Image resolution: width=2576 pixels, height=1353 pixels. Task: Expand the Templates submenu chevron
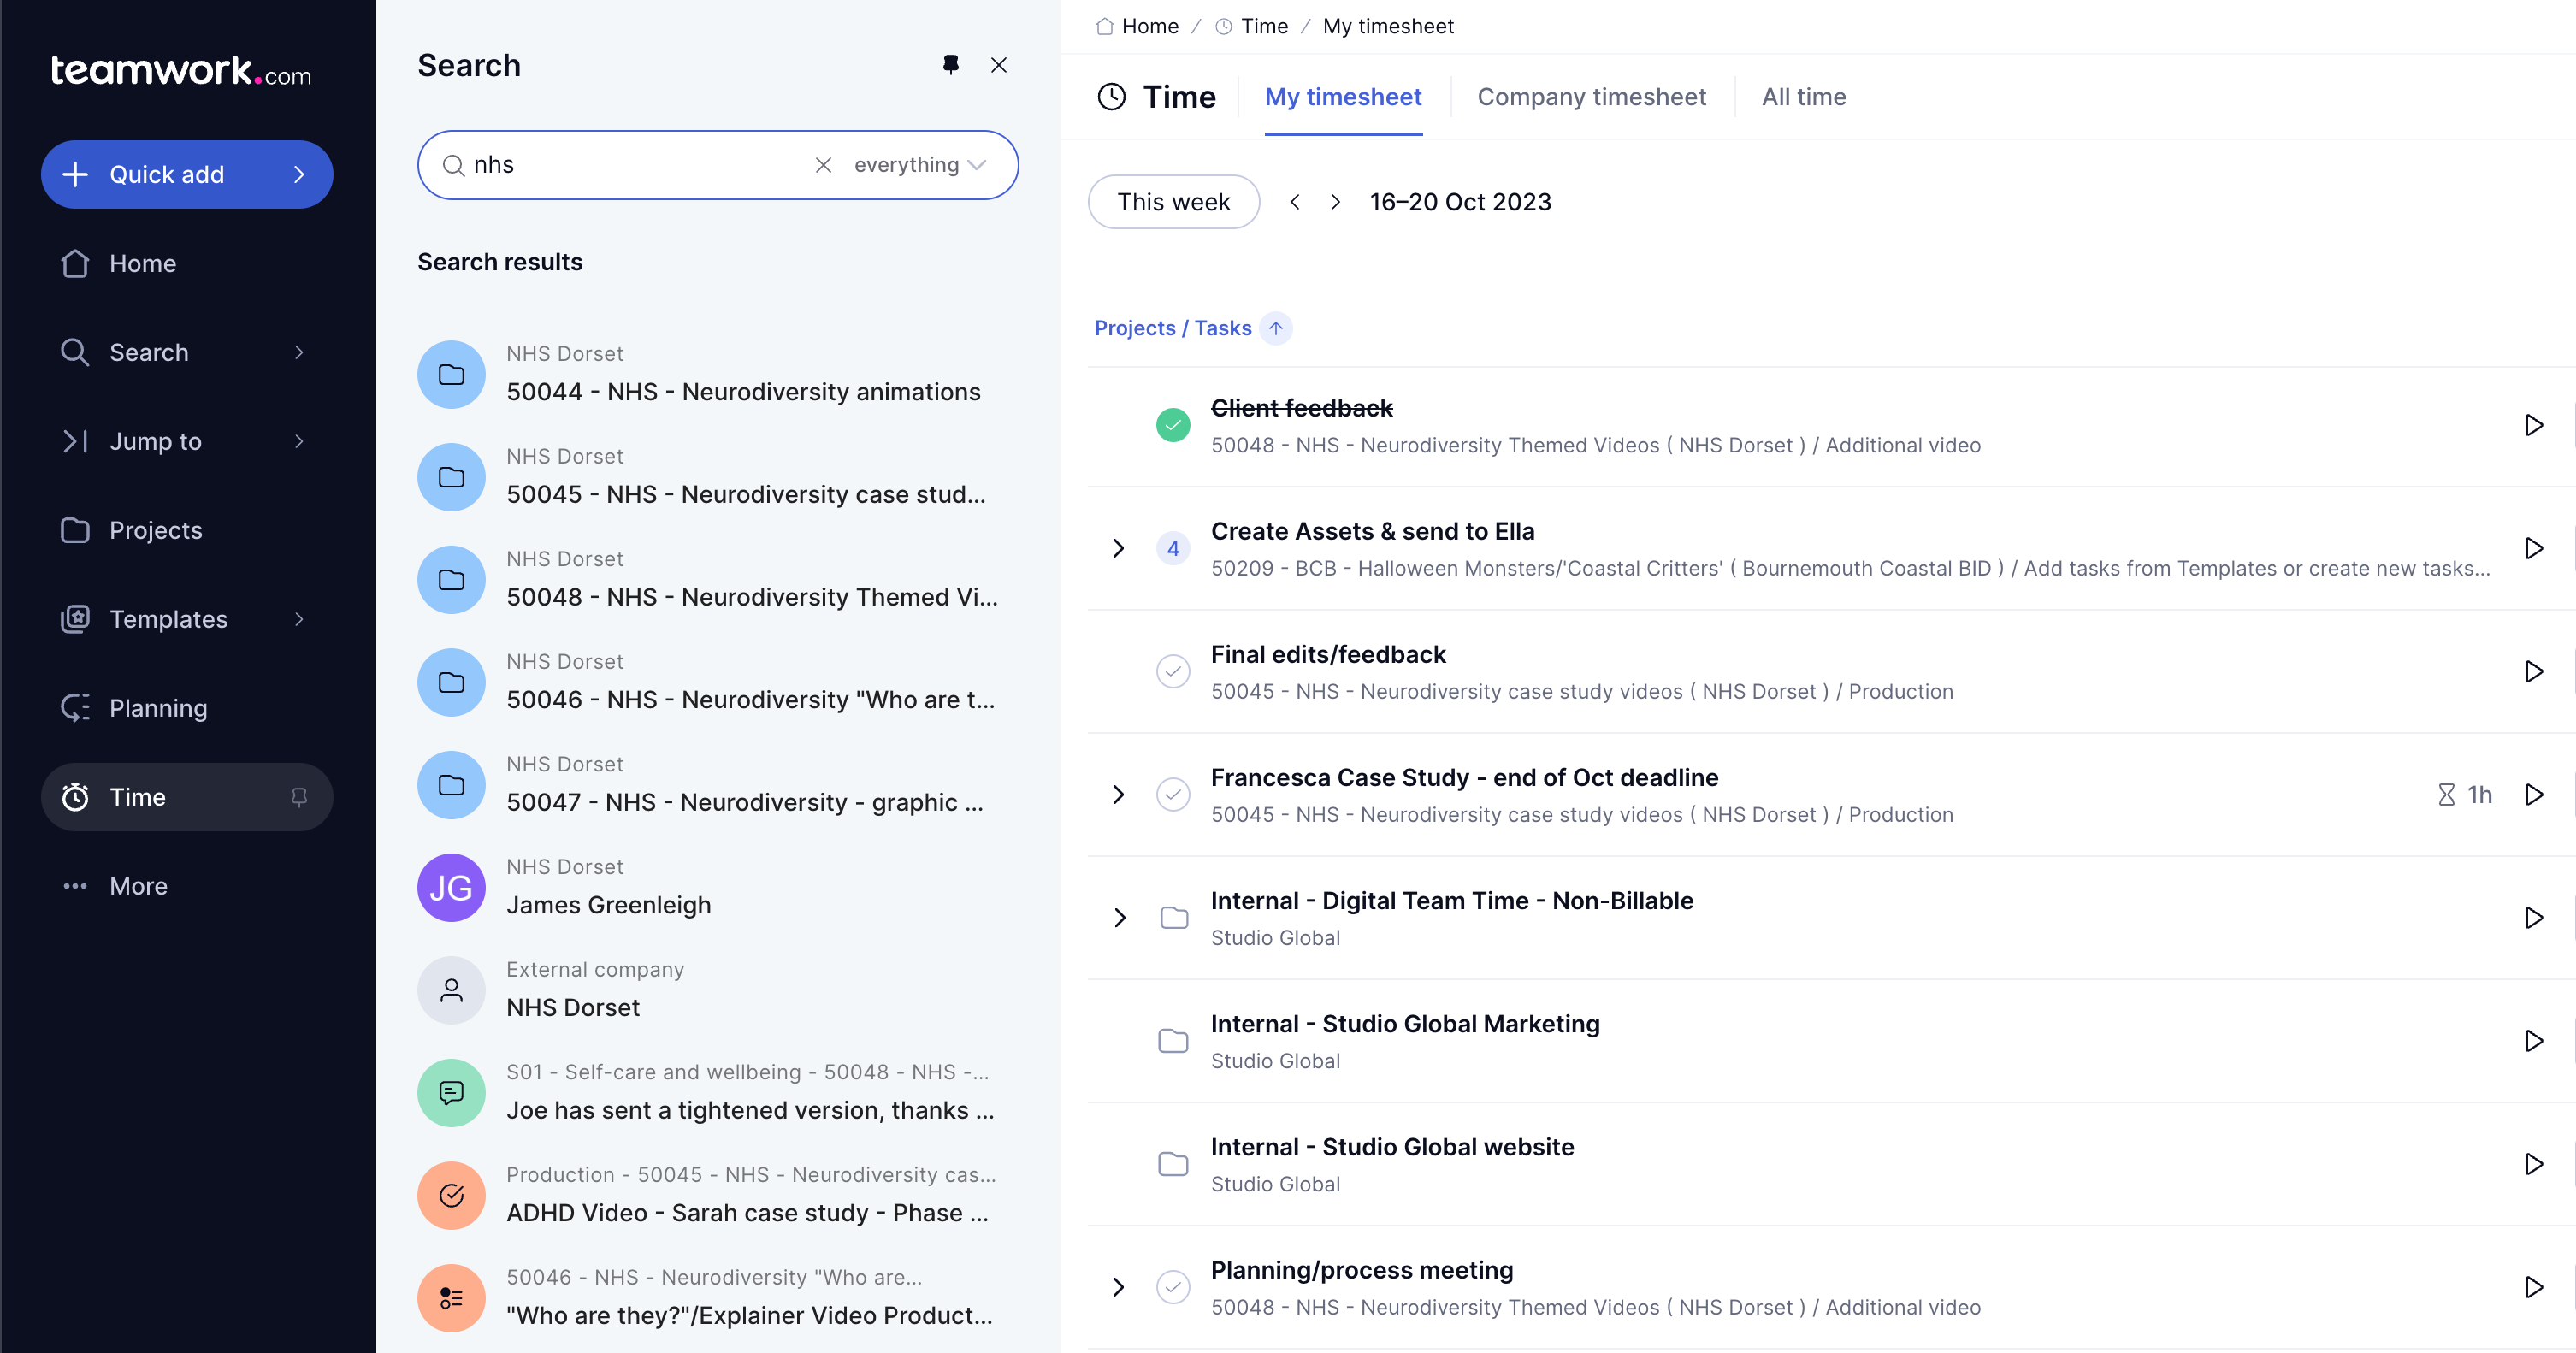coord(299,619)
